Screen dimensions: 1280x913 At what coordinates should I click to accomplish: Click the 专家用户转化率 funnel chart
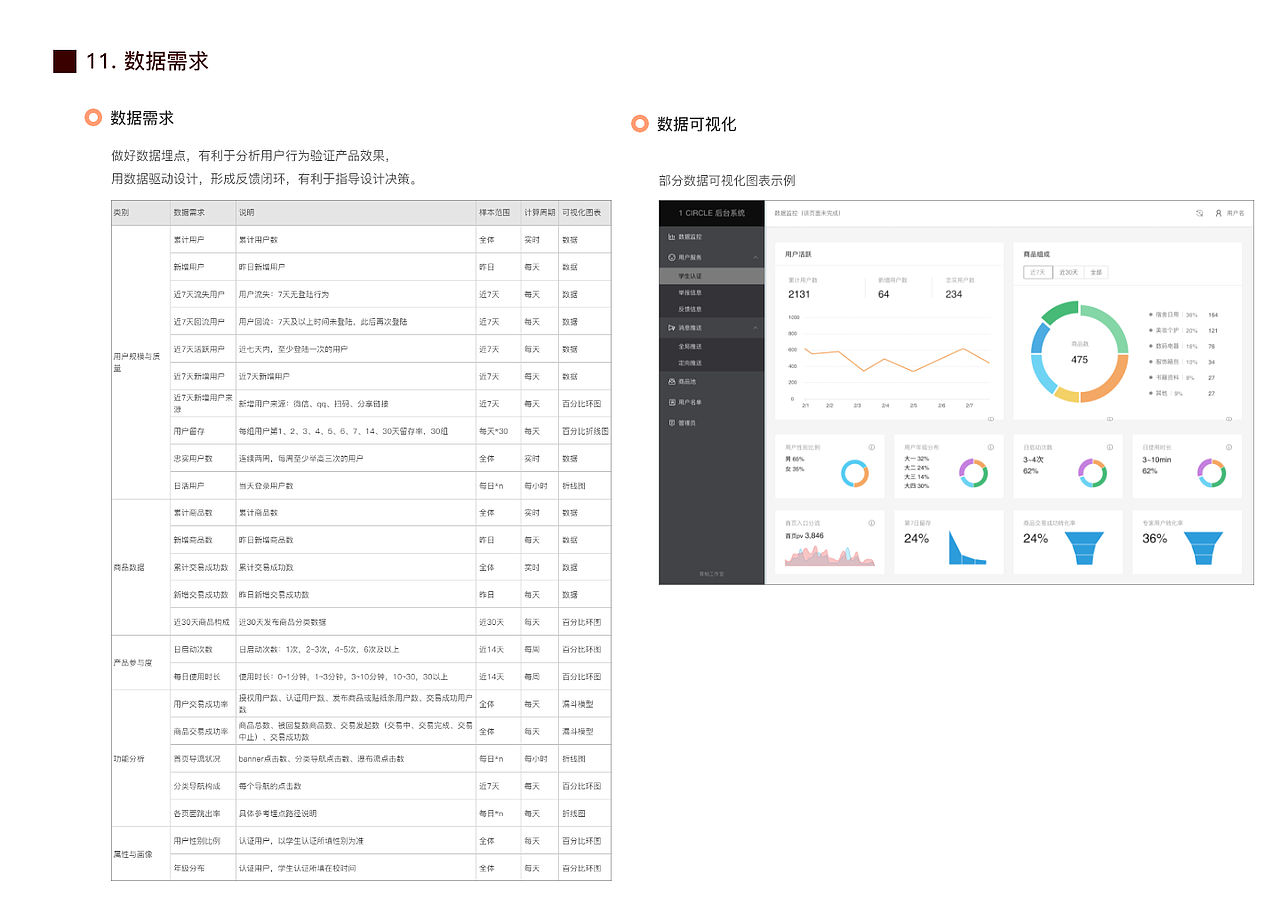[1204, 549]
